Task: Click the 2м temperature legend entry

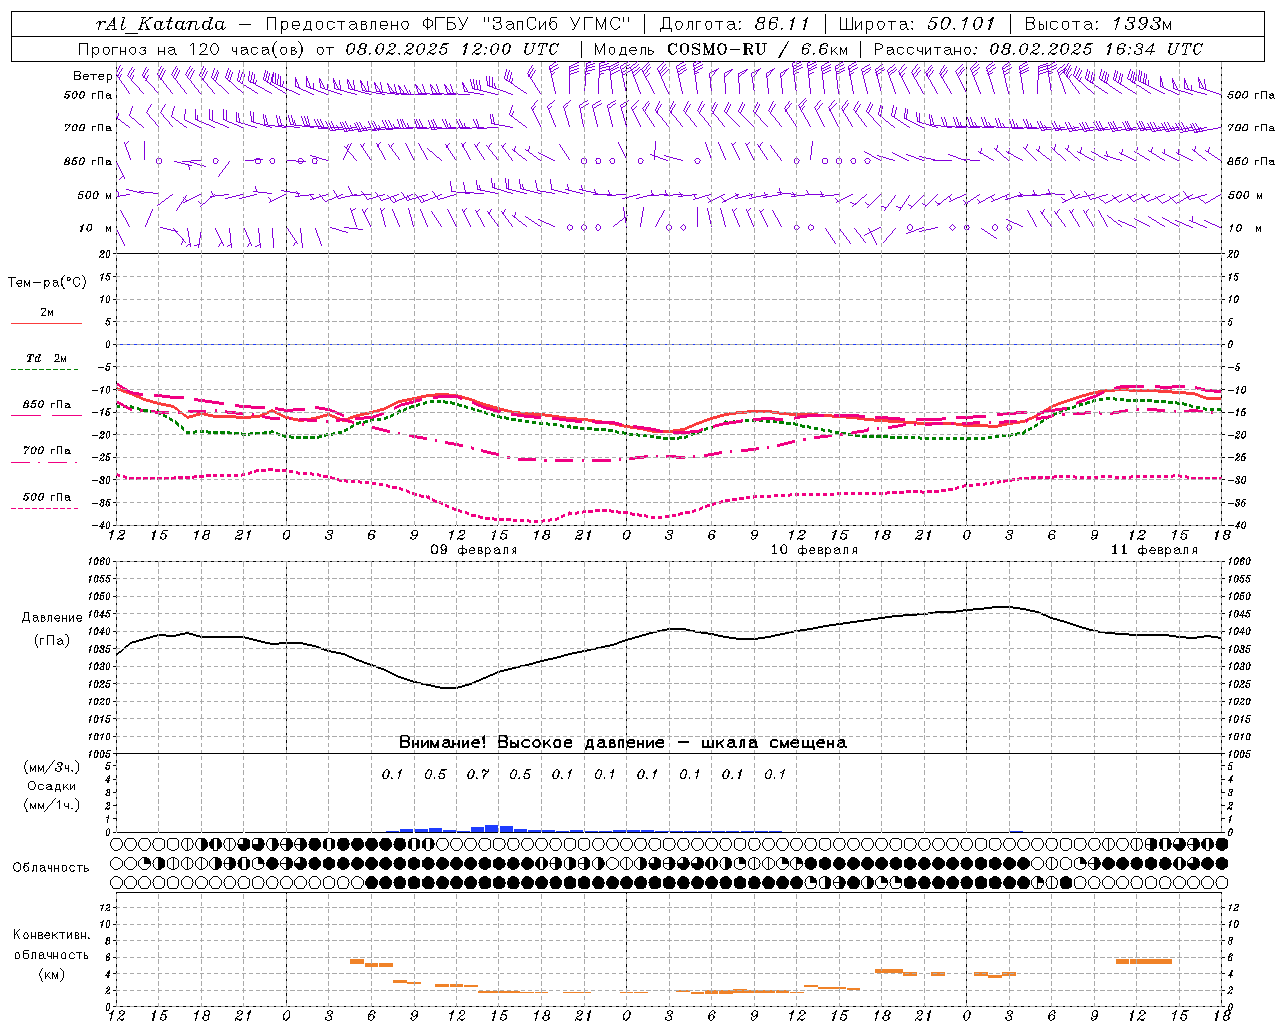Action: (47, 312)
